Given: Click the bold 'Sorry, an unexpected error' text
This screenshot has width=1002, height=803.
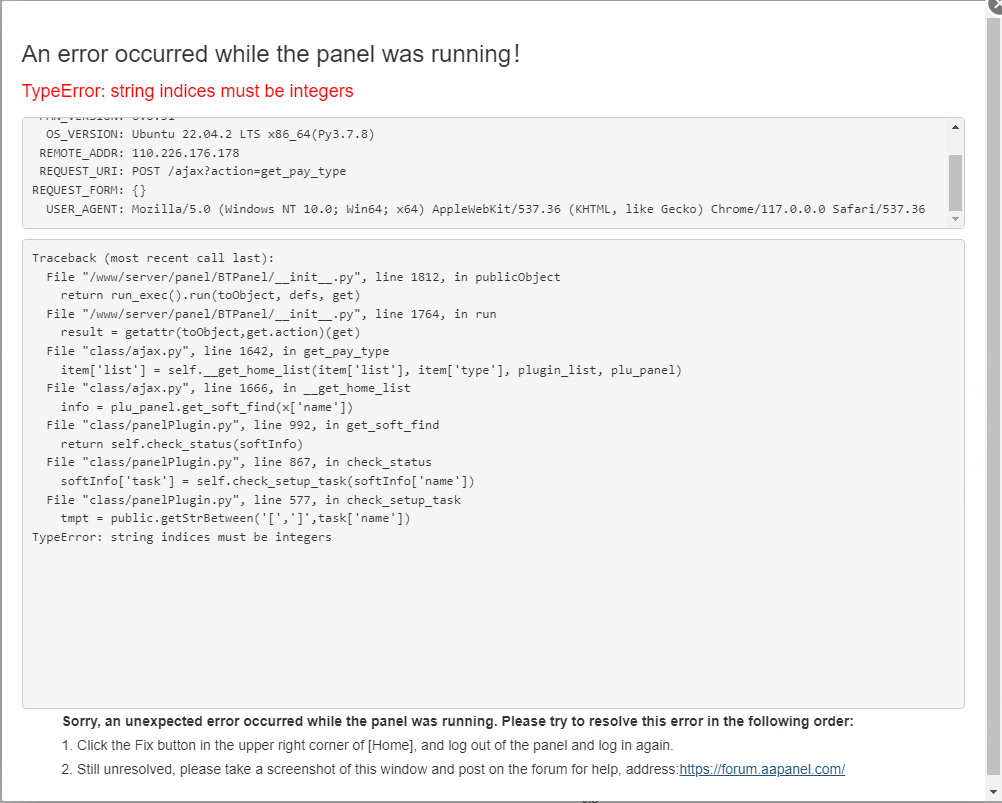Looking at the screenshot, I should (x=457, y=721).
